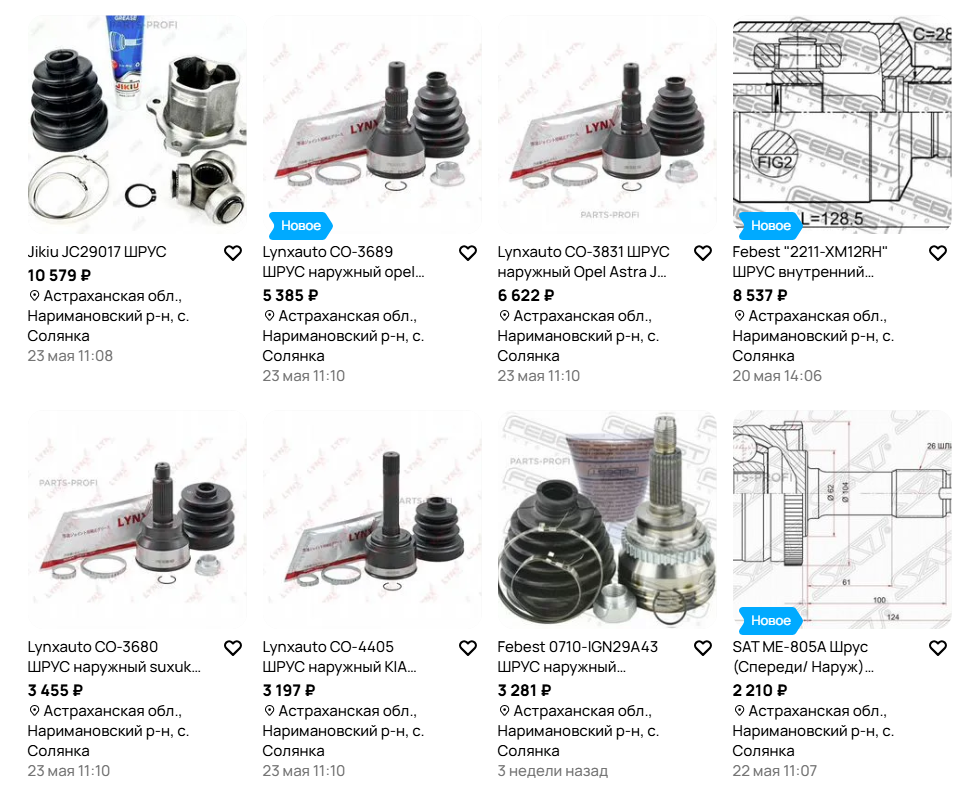Open Lynxauto CO-3831 Opel Astra J link
This screenshot has width=970, height=790.
(x=583, y=262)
